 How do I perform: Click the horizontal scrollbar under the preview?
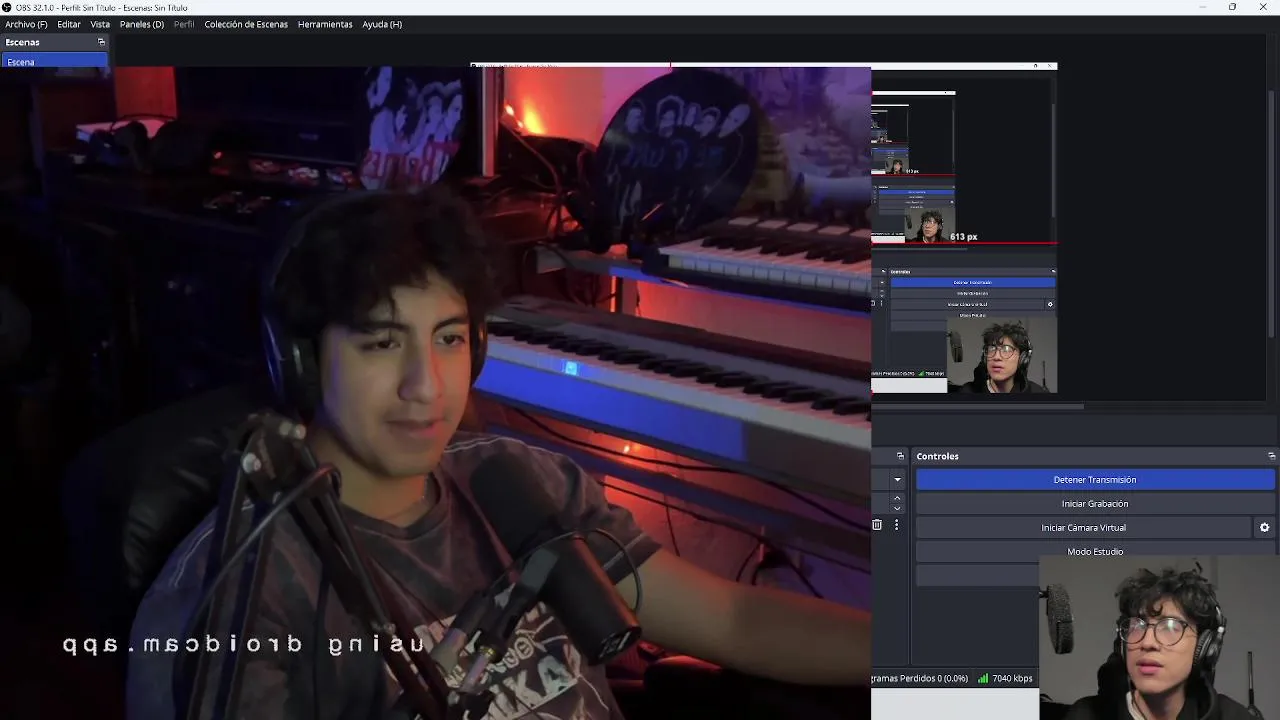click(x=978, y=407)
